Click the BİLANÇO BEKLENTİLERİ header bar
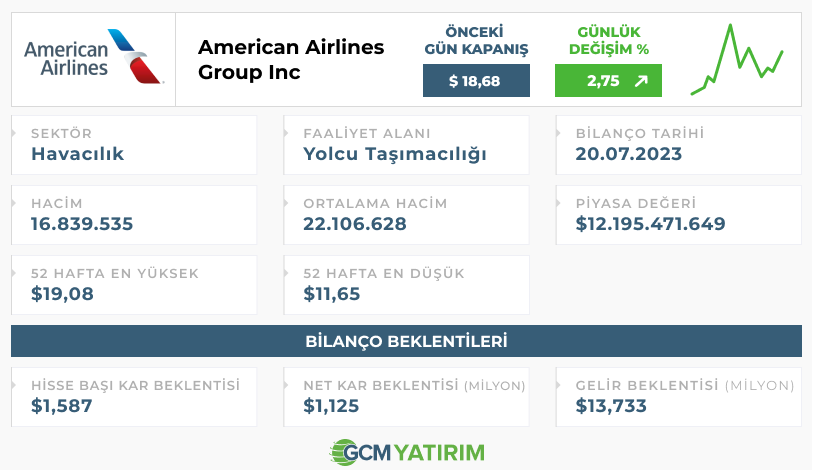This screenshot has height=470, width=815. 406,341
